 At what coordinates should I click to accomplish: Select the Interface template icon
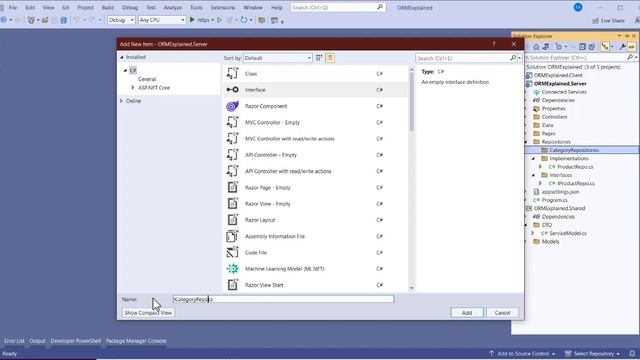pyautogui.click(x=232, y=90)
